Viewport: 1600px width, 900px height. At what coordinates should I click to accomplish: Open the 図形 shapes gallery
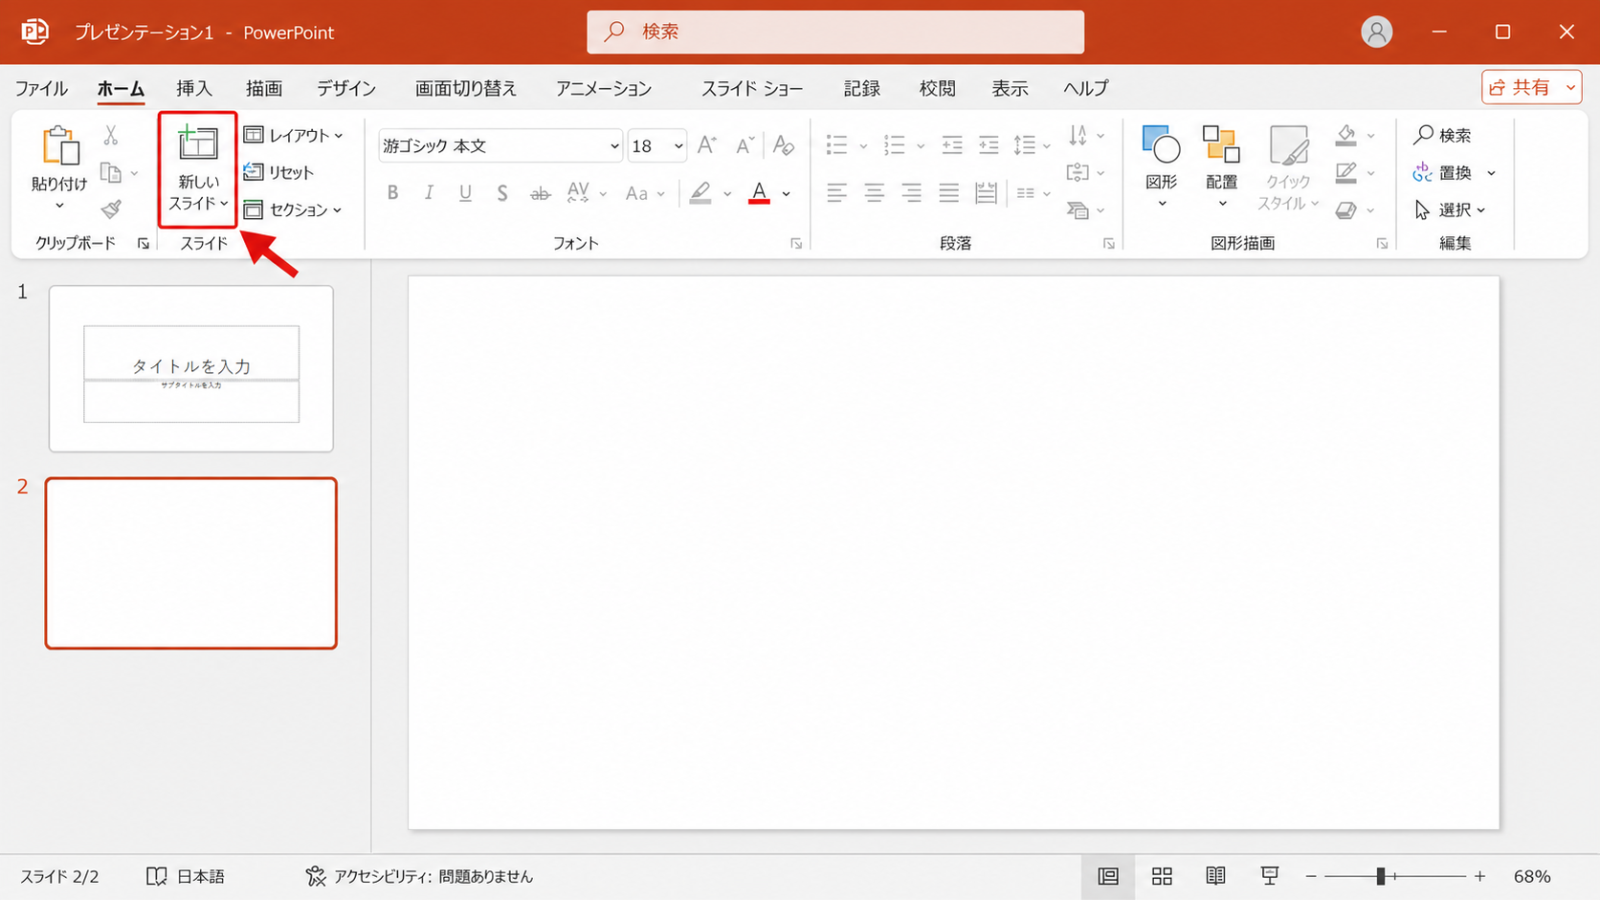(1161, 167)
